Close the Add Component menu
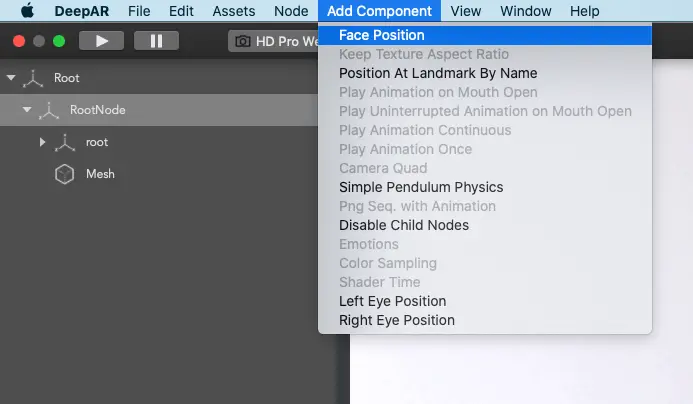 379,11
